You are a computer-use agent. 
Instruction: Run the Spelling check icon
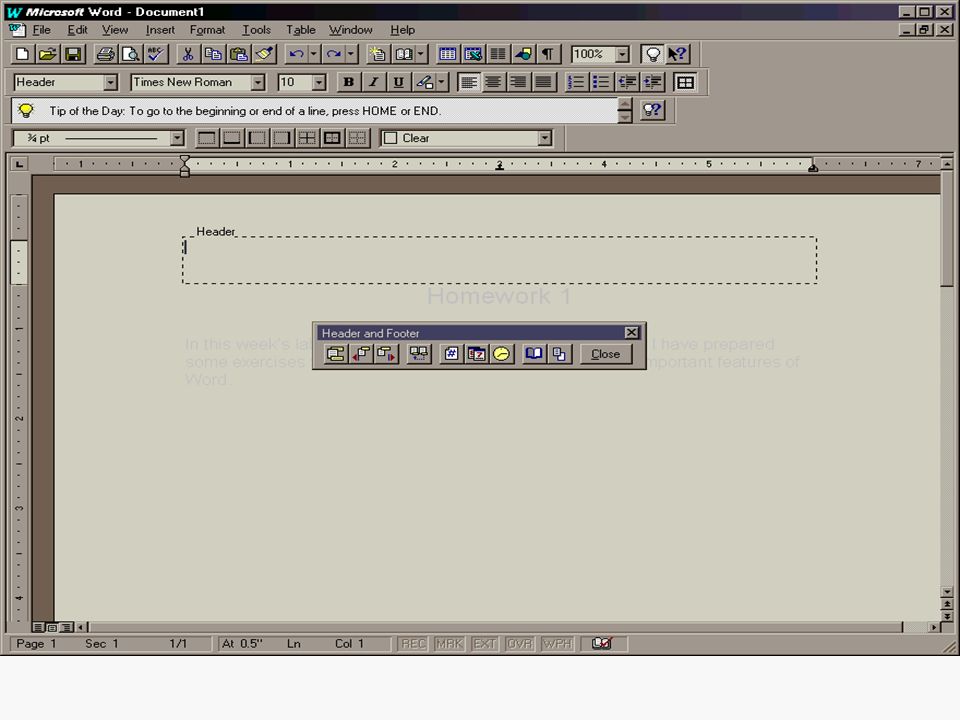(156, 54)
